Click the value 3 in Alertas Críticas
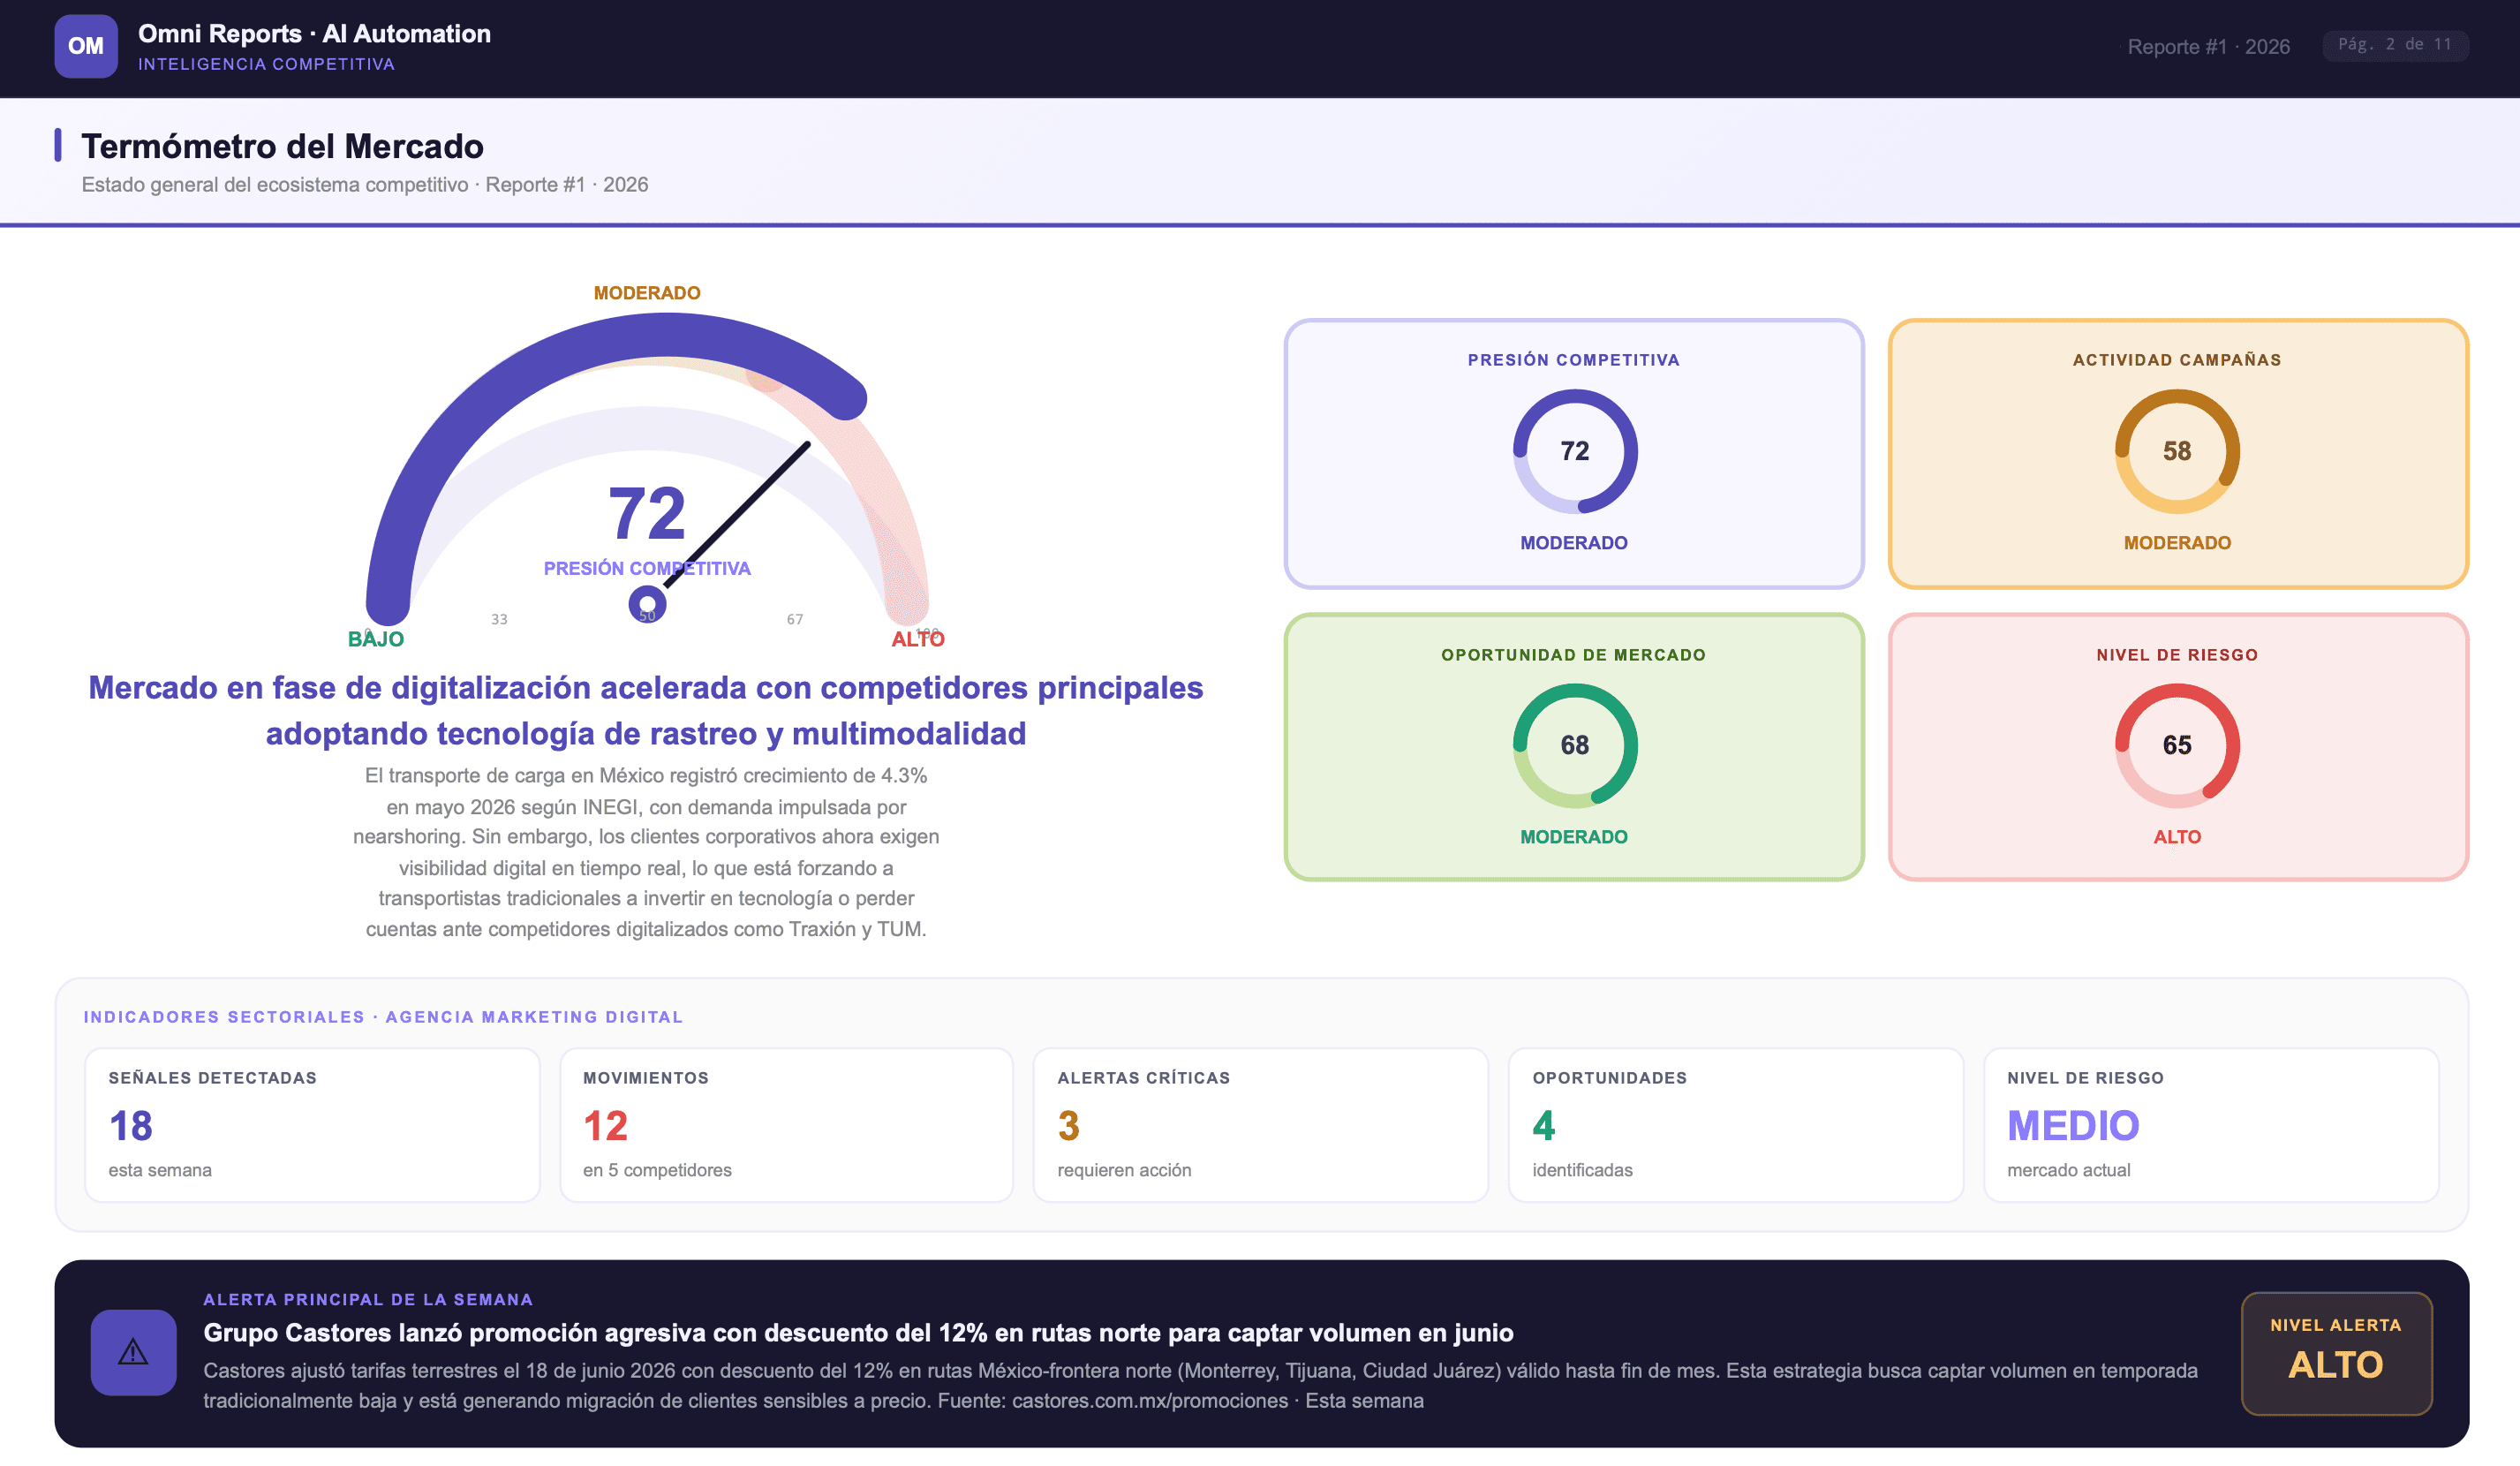Viewport: 2520px width, 1466px height. pyautogui.click(x=1068, y=1126)
